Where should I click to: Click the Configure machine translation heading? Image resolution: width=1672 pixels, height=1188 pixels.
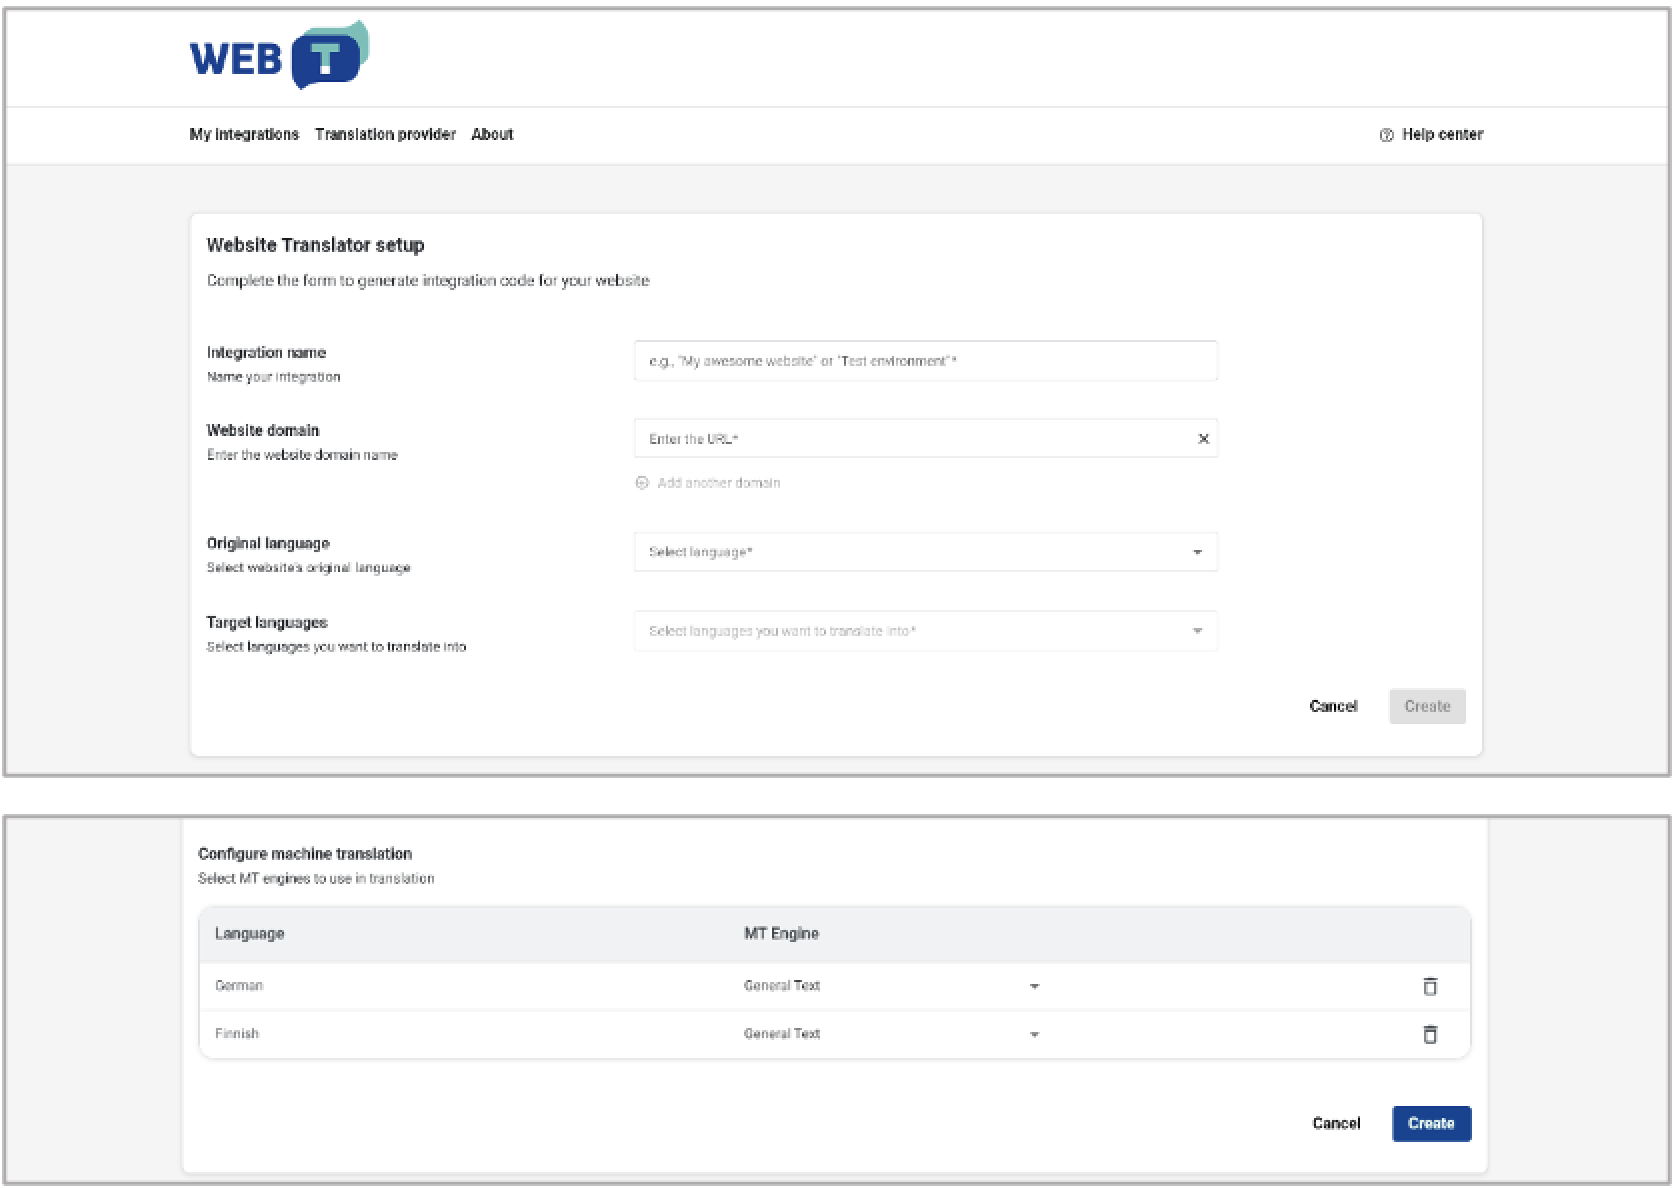[x=305, y=854]
